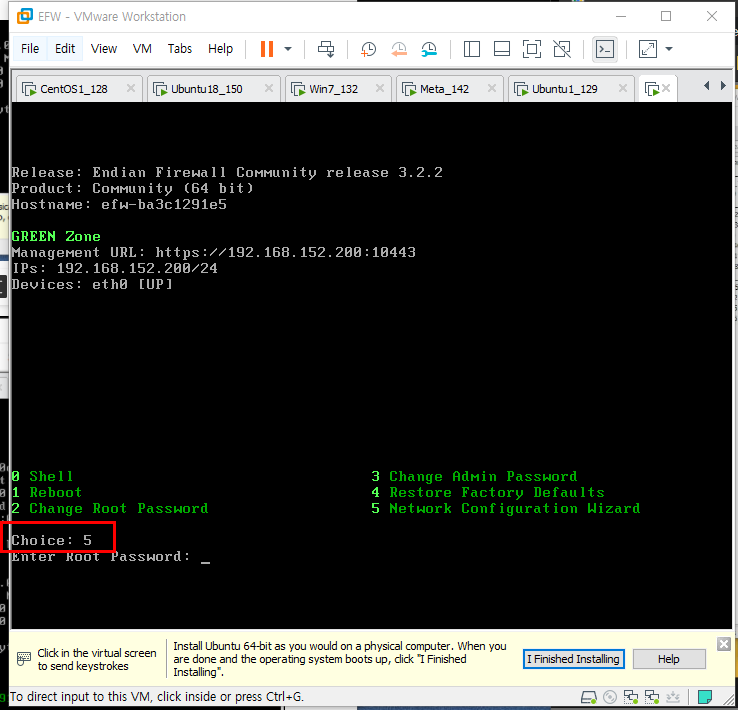Click the keyboard icon in hint bar

pos(24,659)
